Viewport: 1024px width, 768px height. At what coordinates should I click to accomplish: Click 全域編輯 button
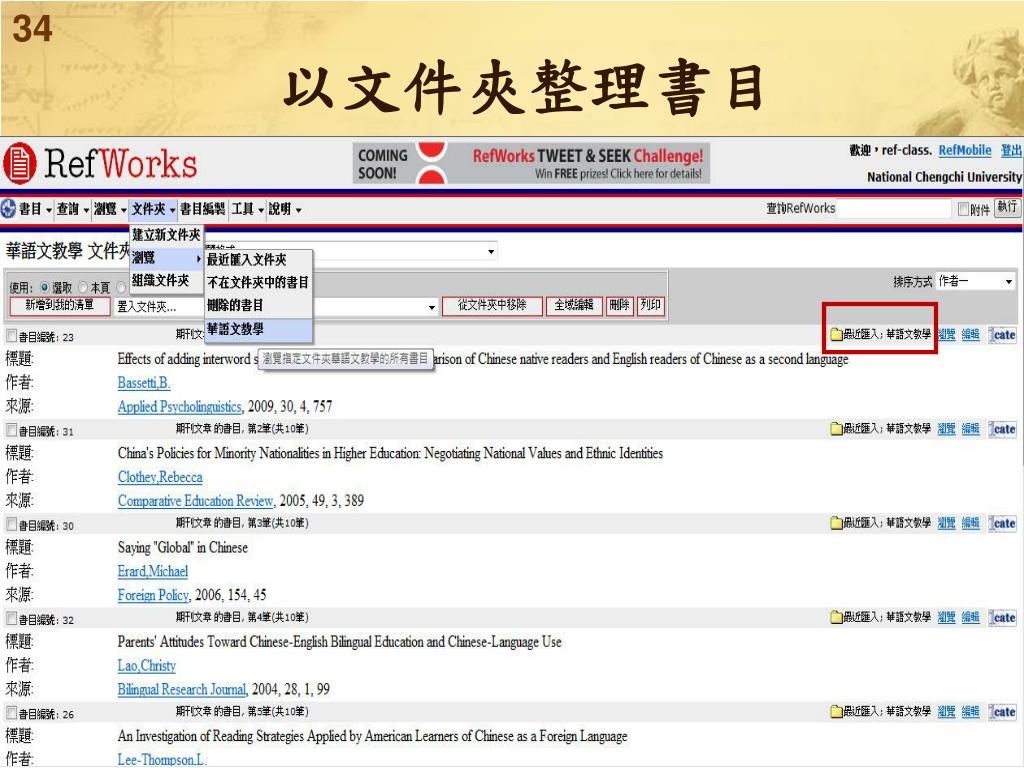[x=574, y=306]
